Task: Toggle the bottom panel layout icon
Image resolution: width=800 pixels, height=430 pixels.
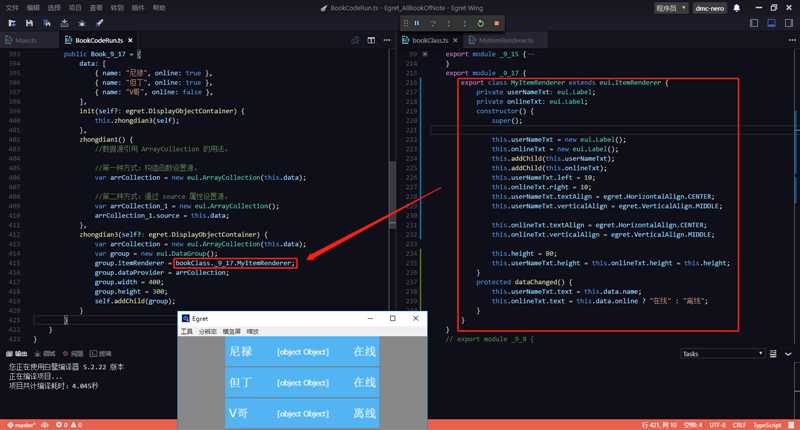Action: point(771,23)
